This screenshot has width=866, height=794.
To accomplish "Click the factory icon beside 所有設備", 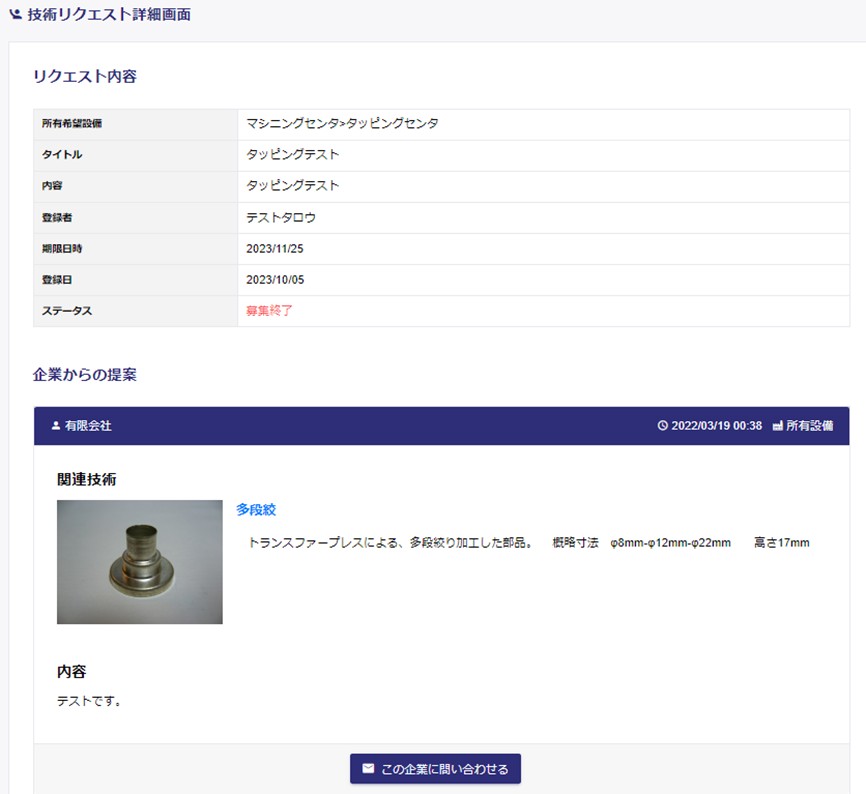I will (778, 426).
